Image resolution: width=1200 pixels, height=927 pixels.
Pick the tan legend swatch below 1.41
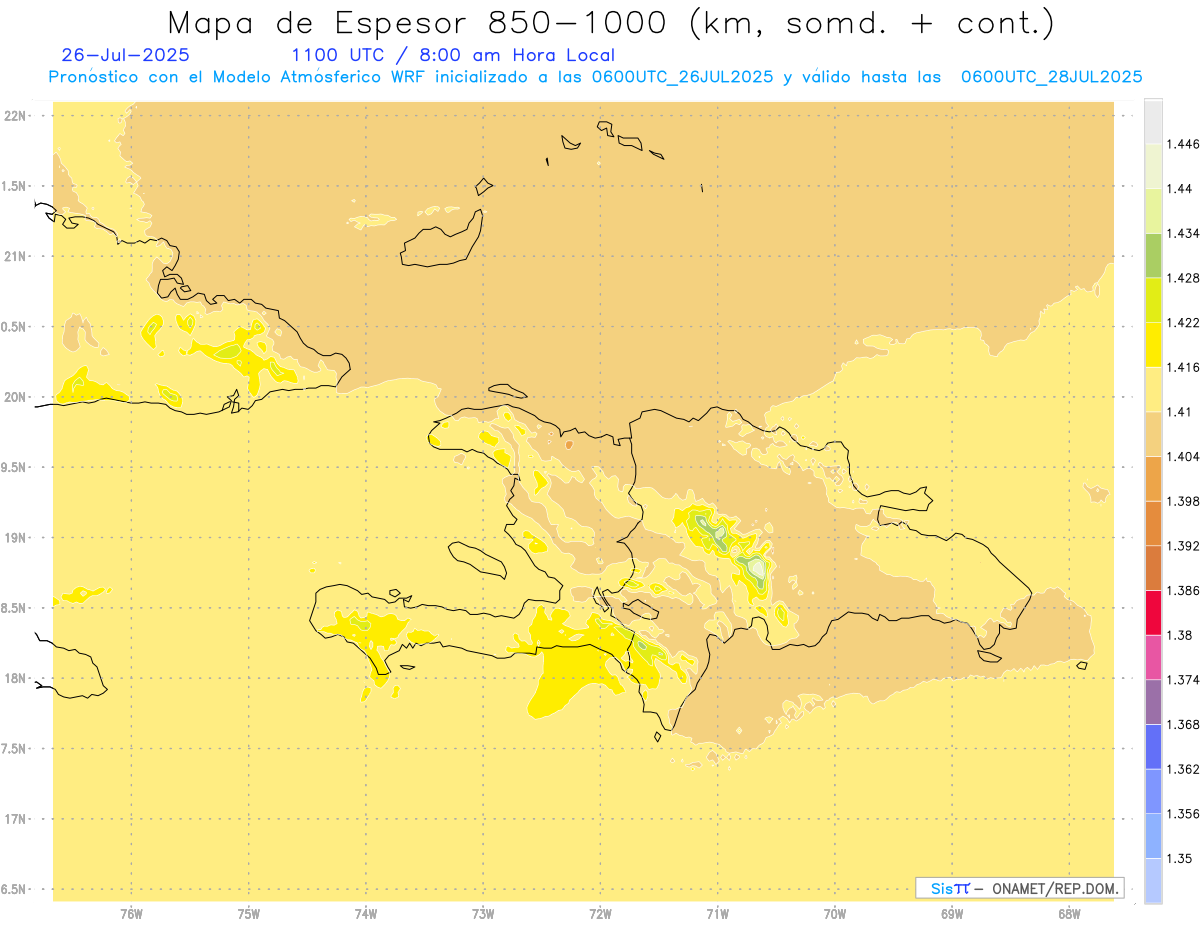1153,434
